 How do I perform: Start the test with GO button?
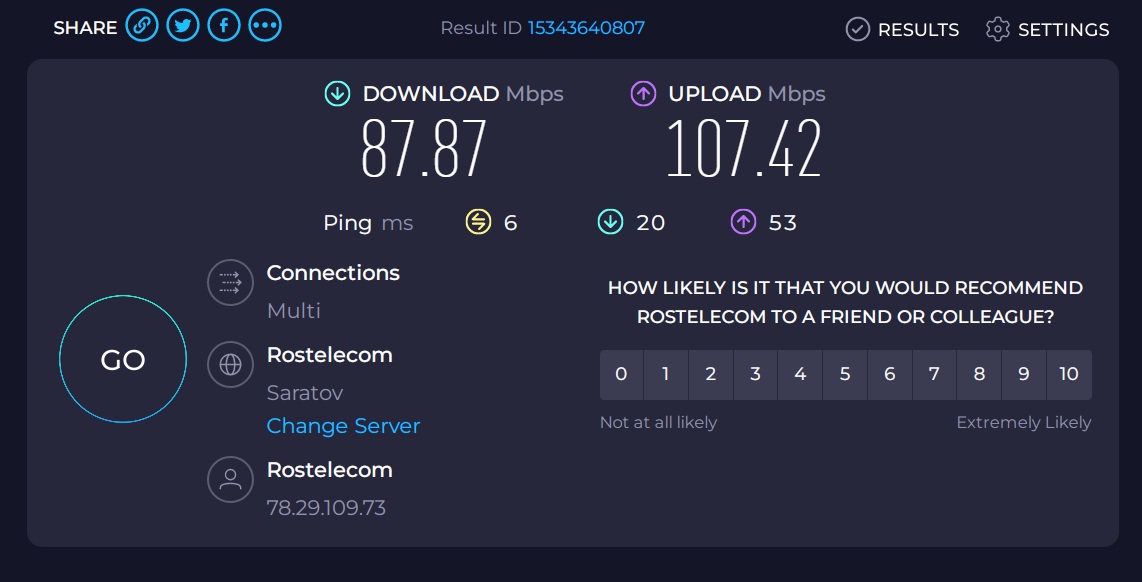click(122, 359)
